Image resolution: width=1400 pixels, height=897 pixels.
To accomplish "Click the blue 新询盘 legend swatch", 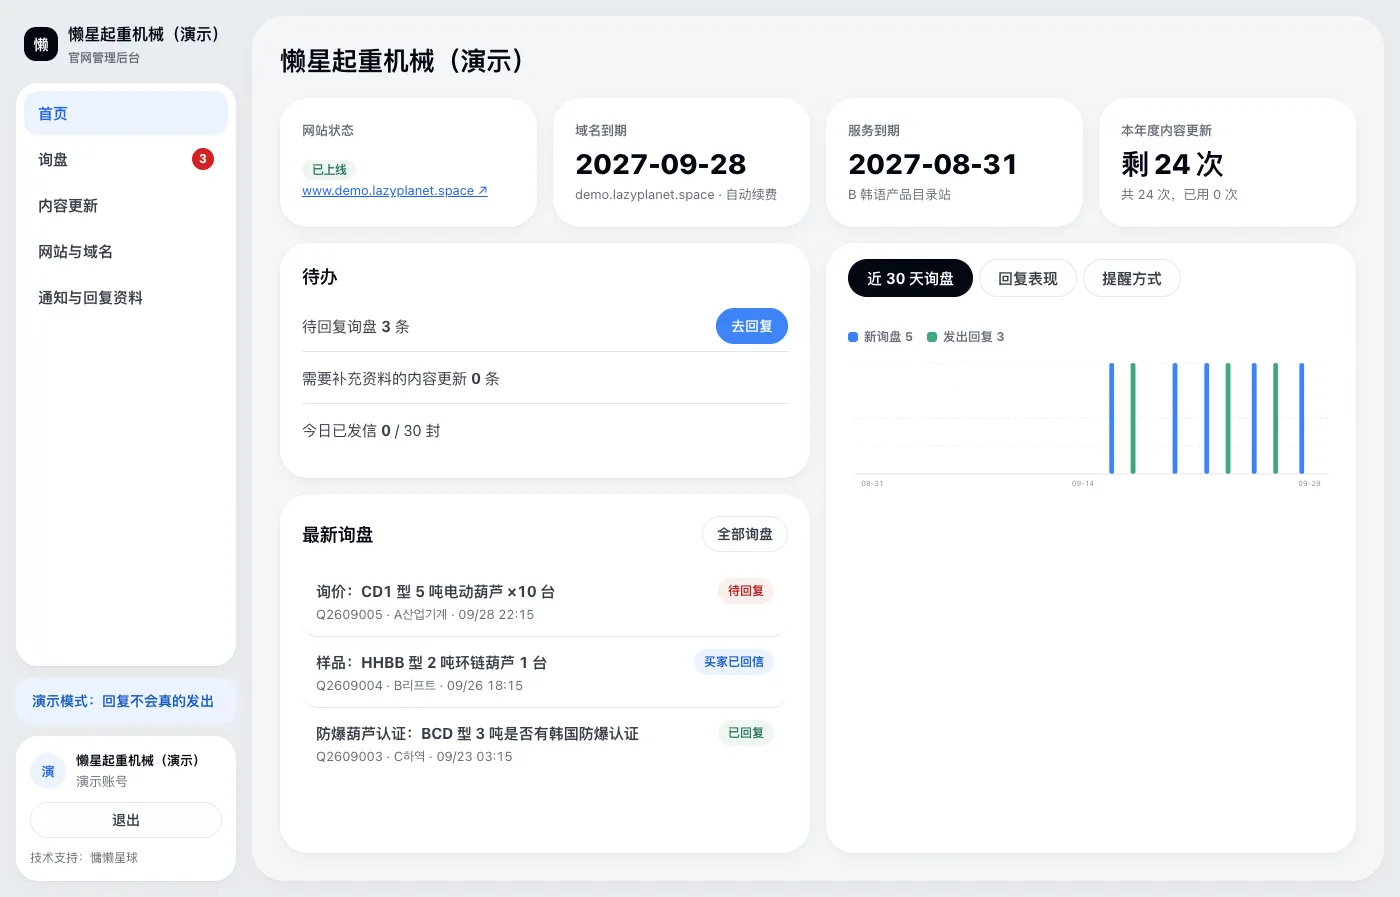I will [853, 337].
